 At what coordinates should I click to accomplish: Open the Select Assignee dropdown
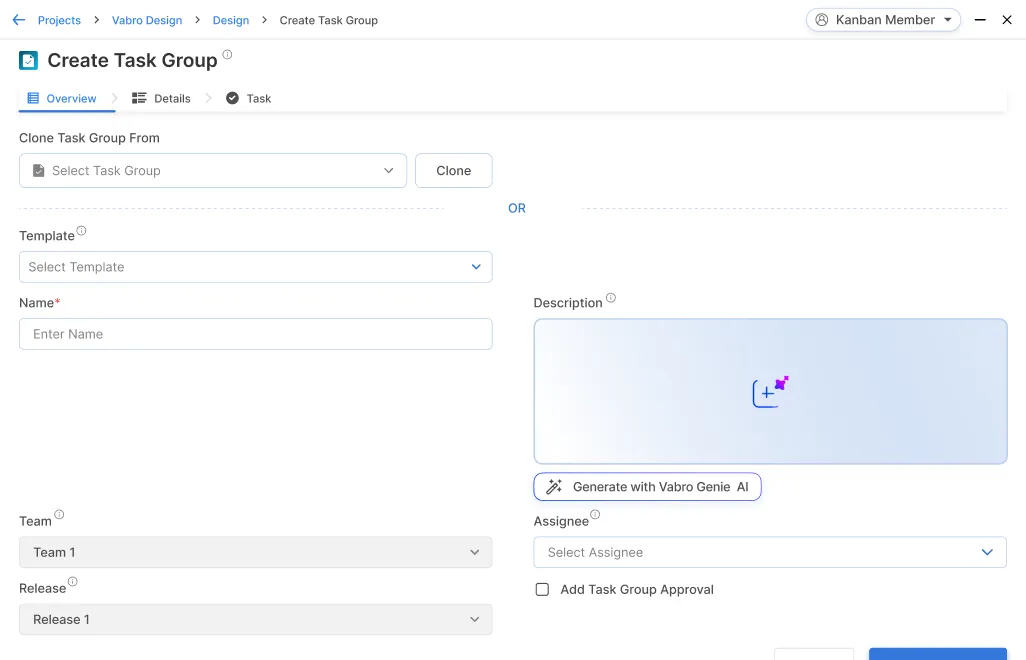tap(770, 551)
